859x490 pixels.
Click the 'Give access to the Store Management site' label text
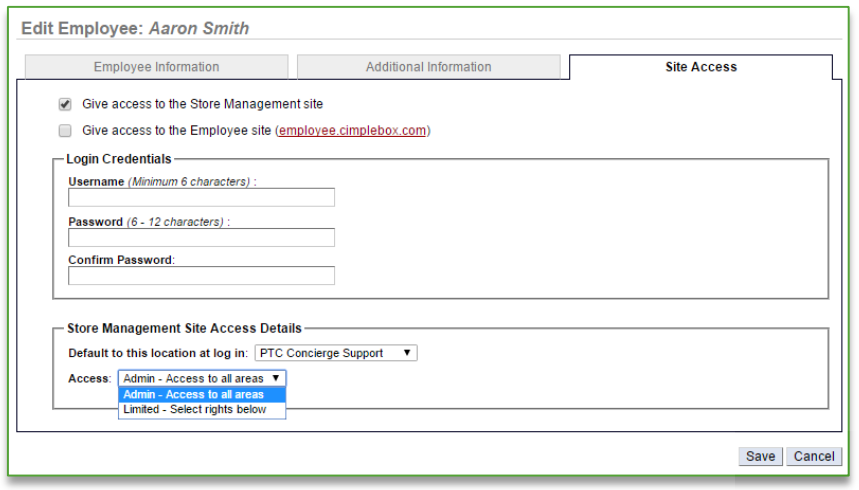(x=202, y=104)
